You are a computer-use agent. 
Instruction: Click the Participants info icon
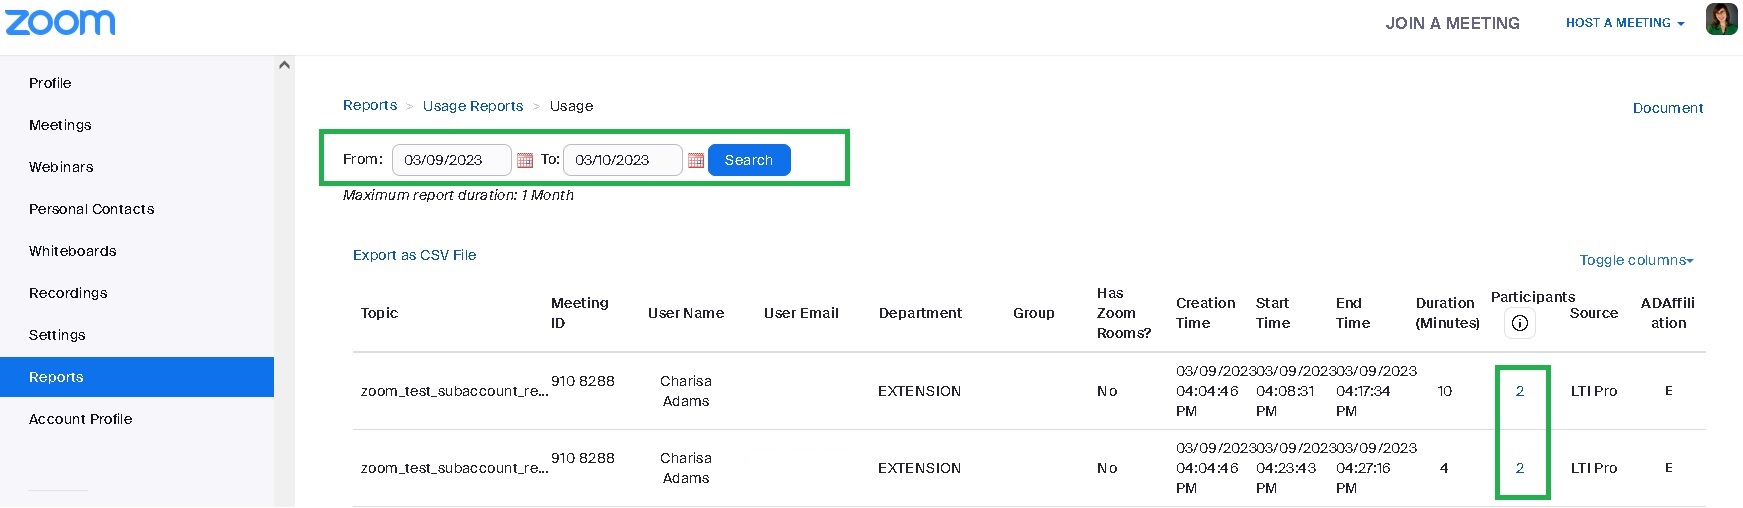(x=1520, y=323)
